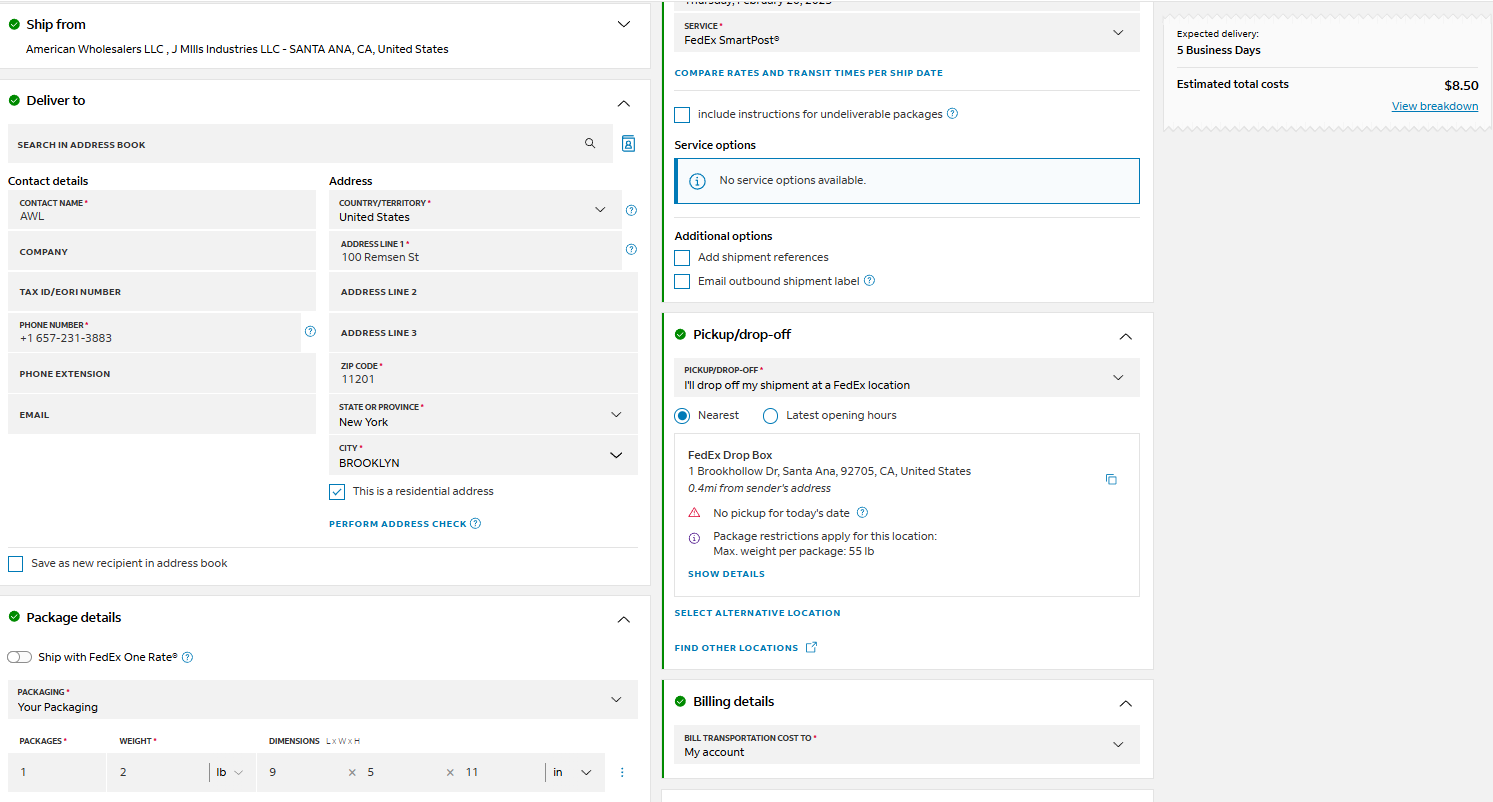
Task: Click help icon next to FedEx One Rate
Action: (187, 657)
